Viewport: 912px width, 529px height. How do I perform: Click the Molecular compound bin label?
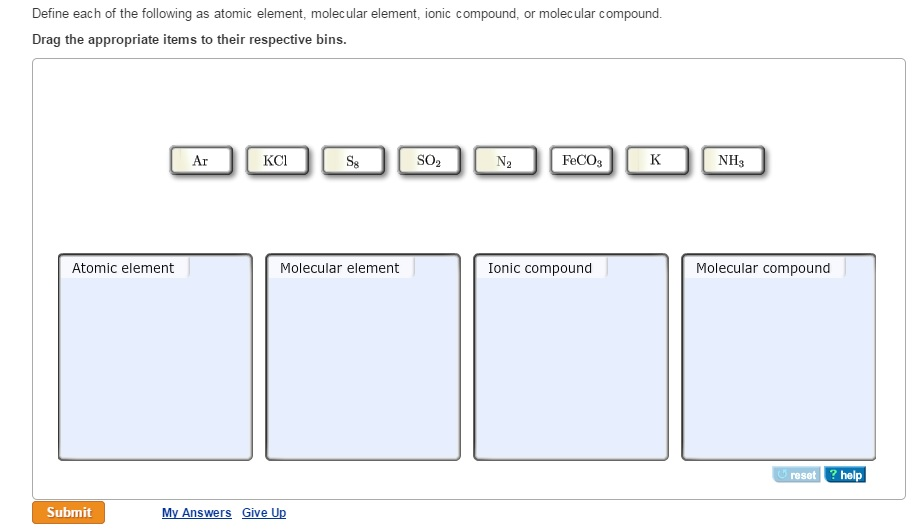(x=763, y=268)
